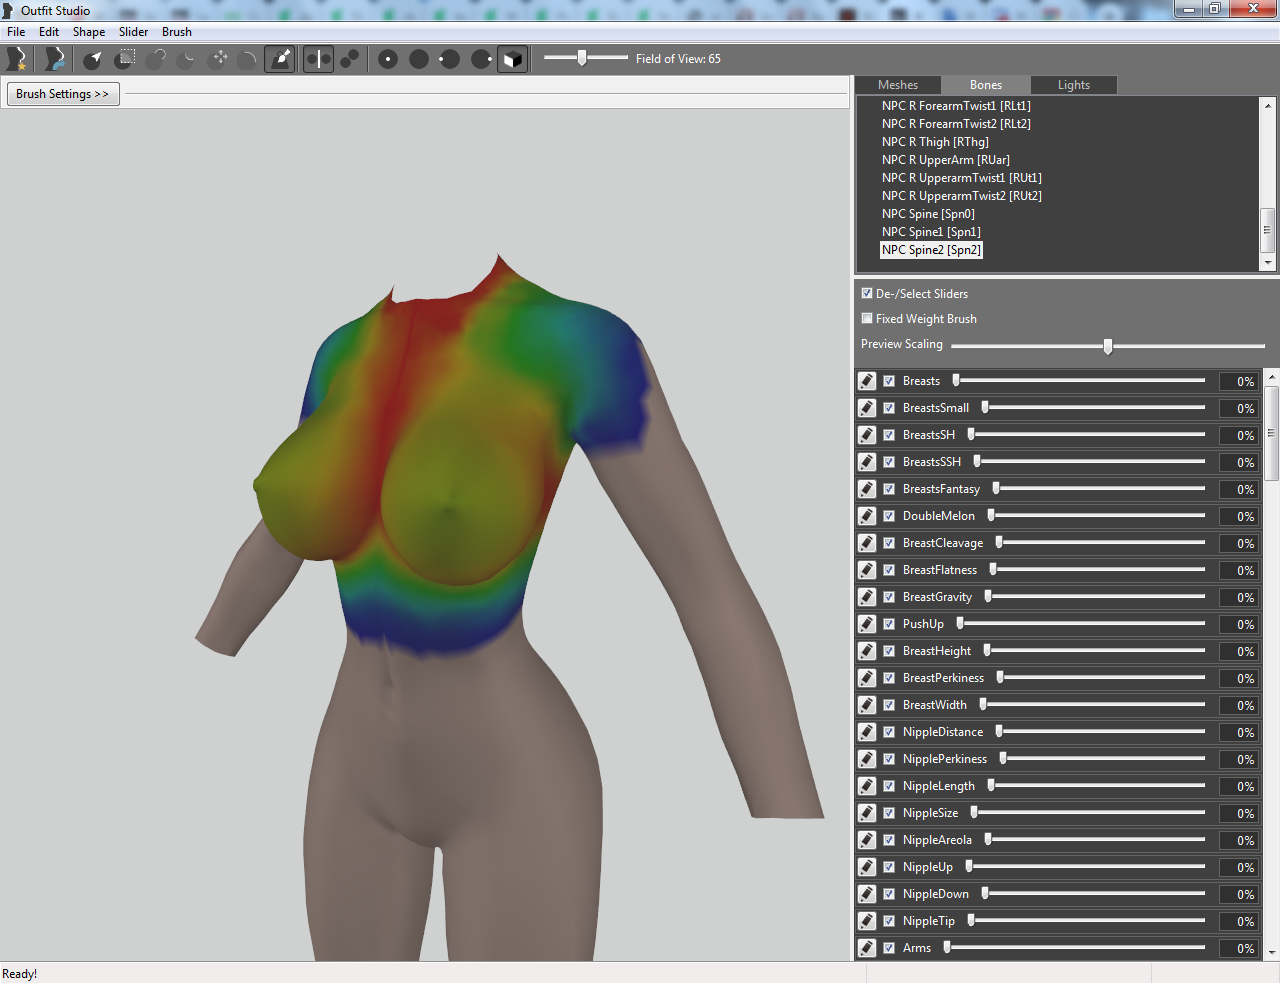Click the Preview Scaling slider handle
Viewport: 1280px width, 984px height.
[1108, 346]
